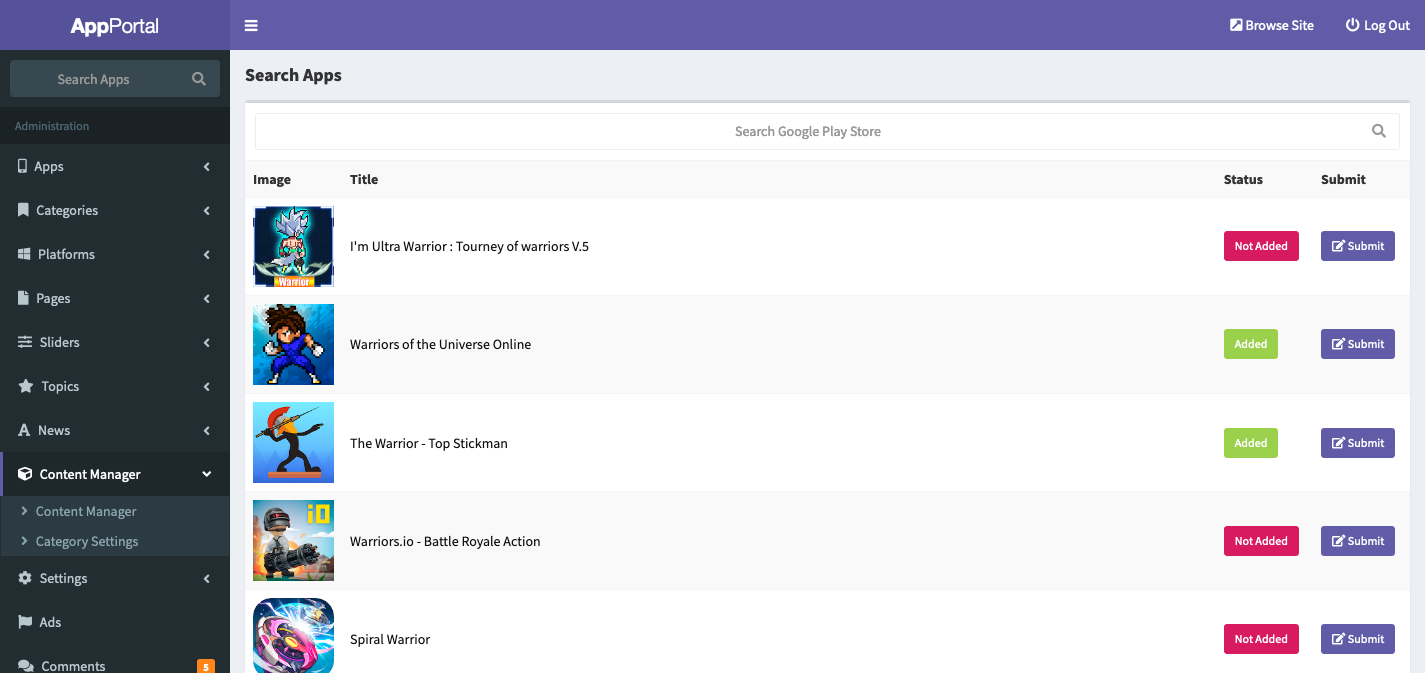Screen dimensions: 1425x673
Task: Expand the Categories chevron arrow
Action: click(206, 211)
